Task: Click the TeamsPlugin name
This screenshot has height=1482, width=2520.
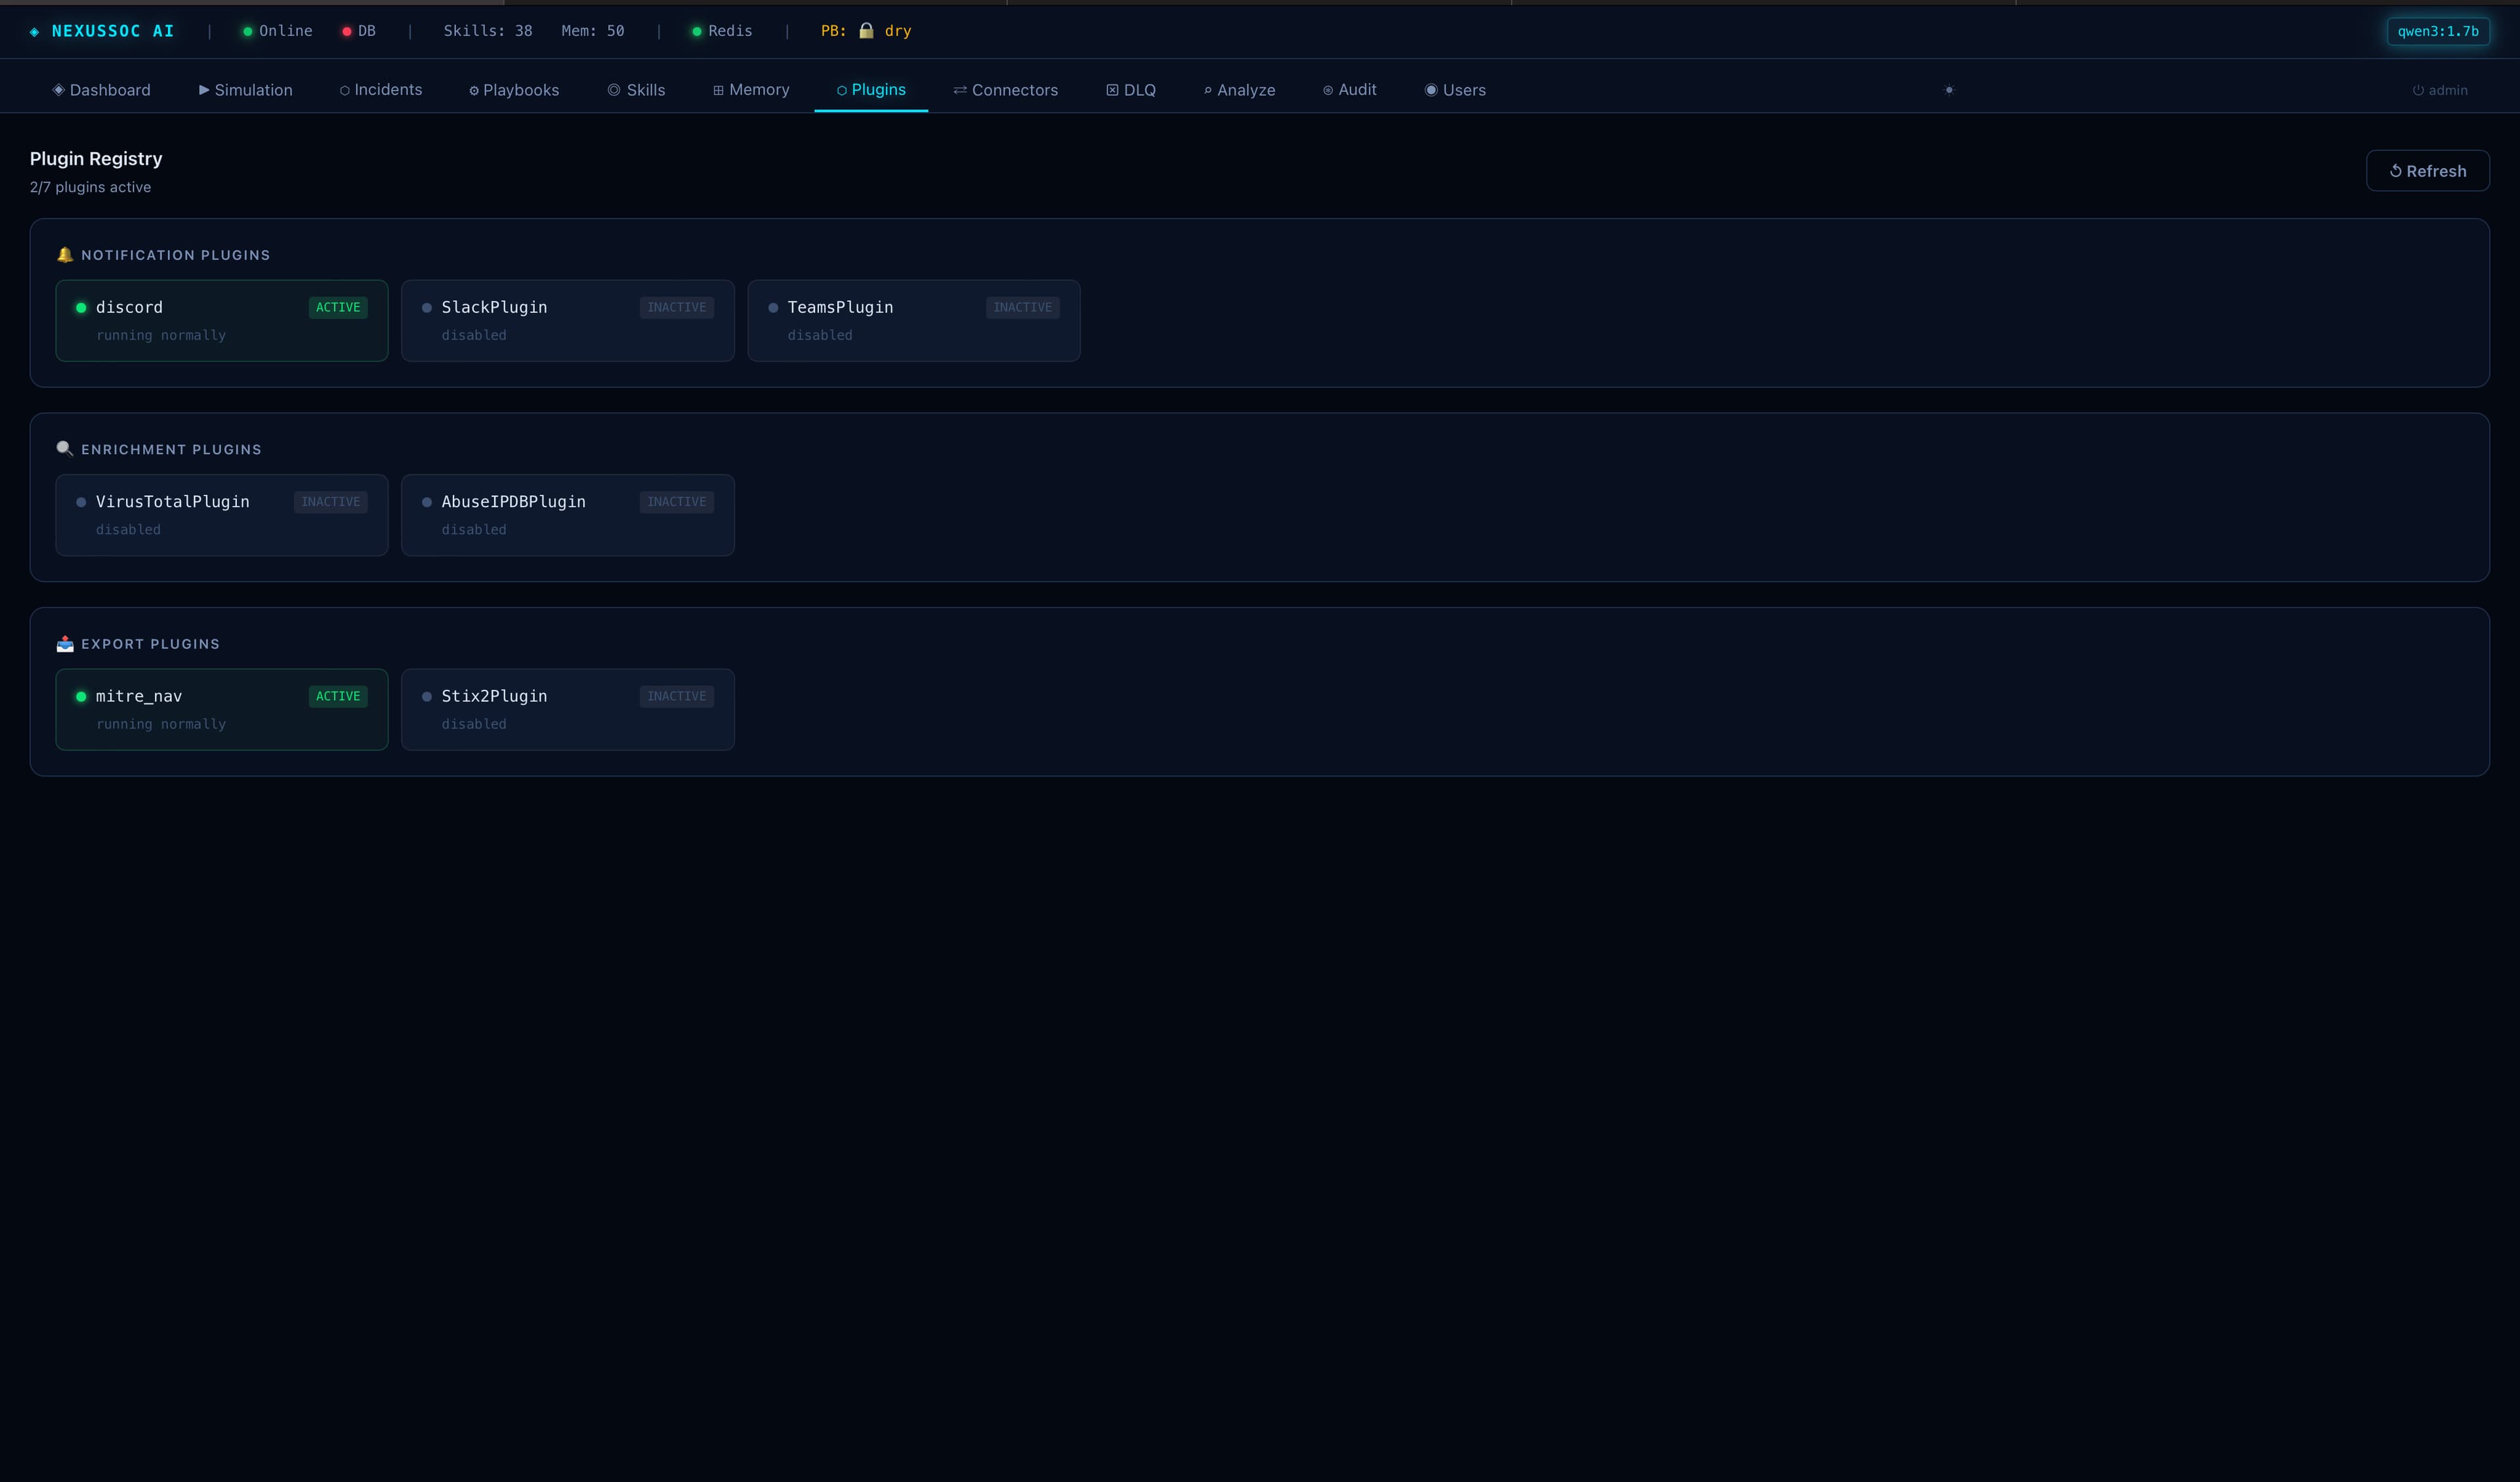Action: (840, 308)
